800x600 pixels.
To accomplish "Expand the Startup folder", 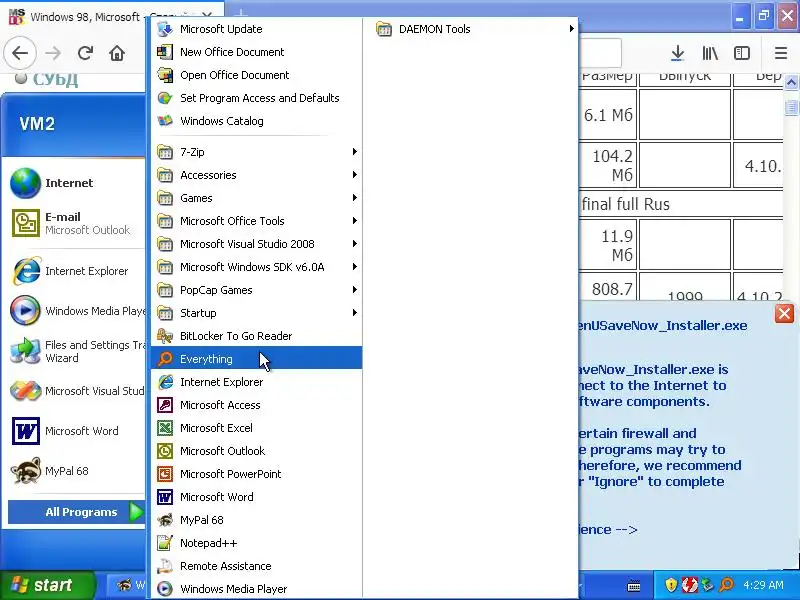I will [257, 312].
